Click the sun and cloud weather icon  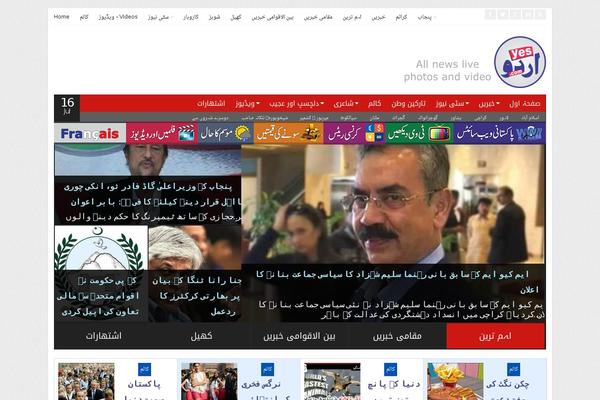coord(243,134)
